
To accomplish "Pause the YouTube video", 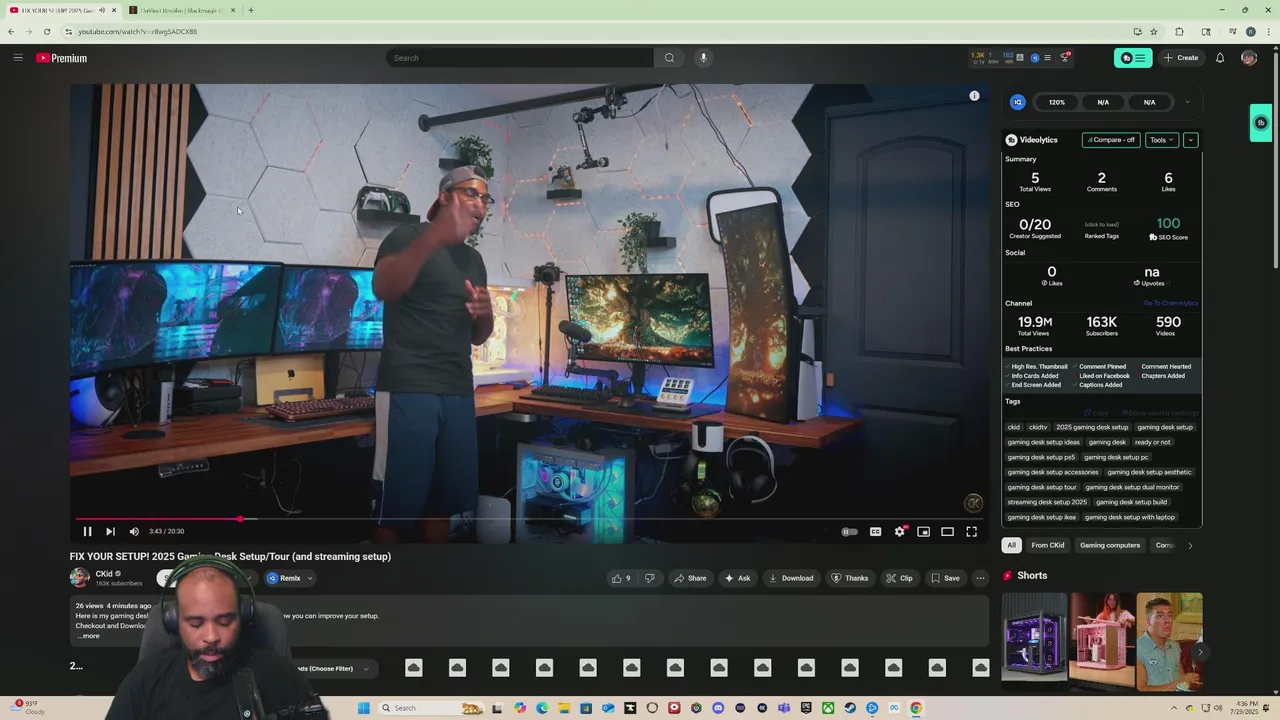I will click(87, 532).
